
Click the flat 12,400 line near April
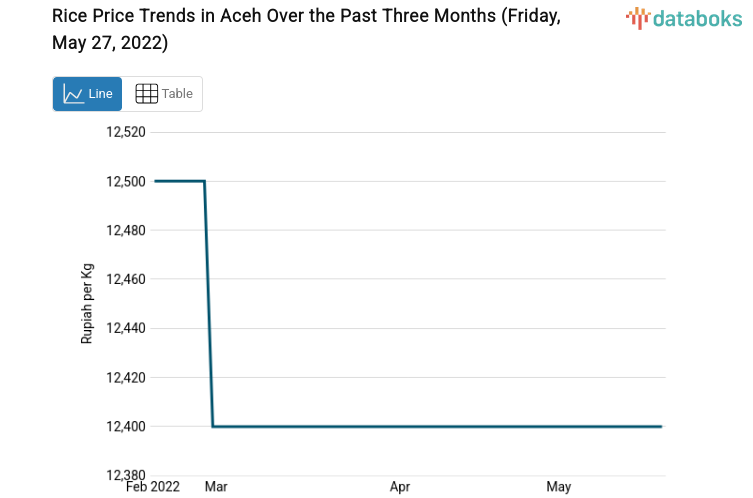click(400, 427)
